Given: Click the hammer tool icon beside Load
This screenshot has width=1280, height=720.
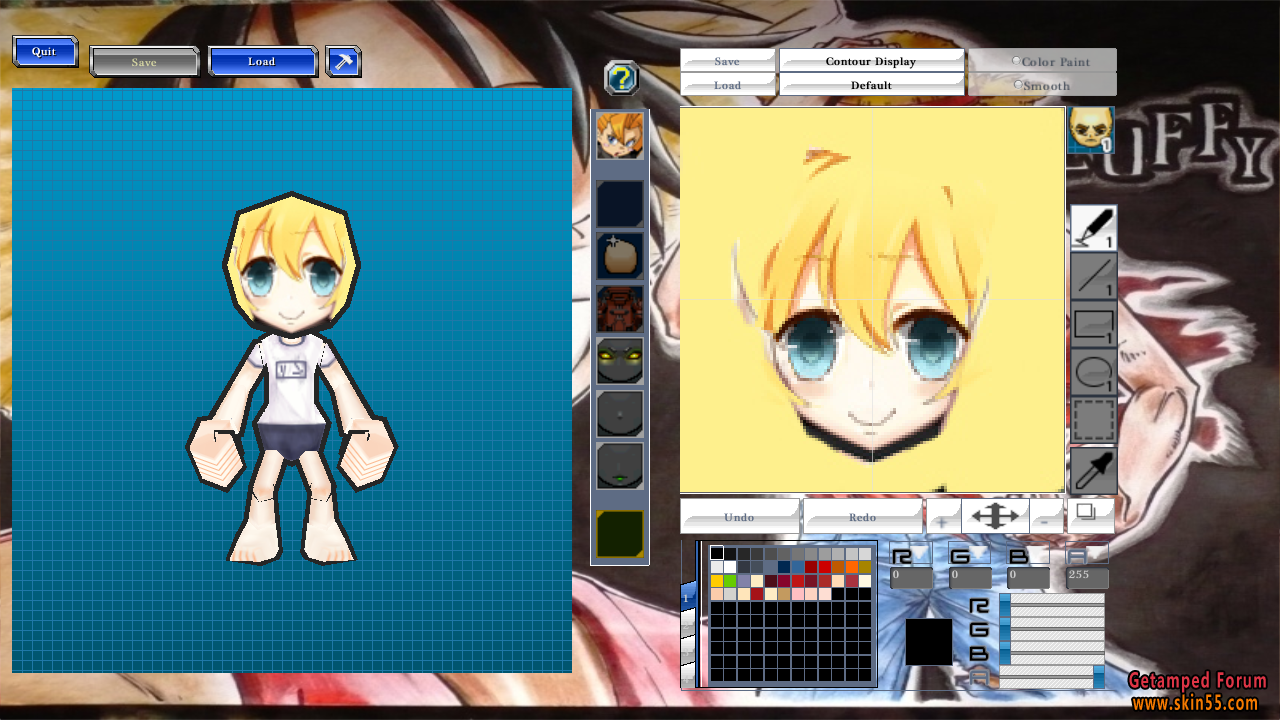Looking at the screenshot, I should tap(343, 61).
